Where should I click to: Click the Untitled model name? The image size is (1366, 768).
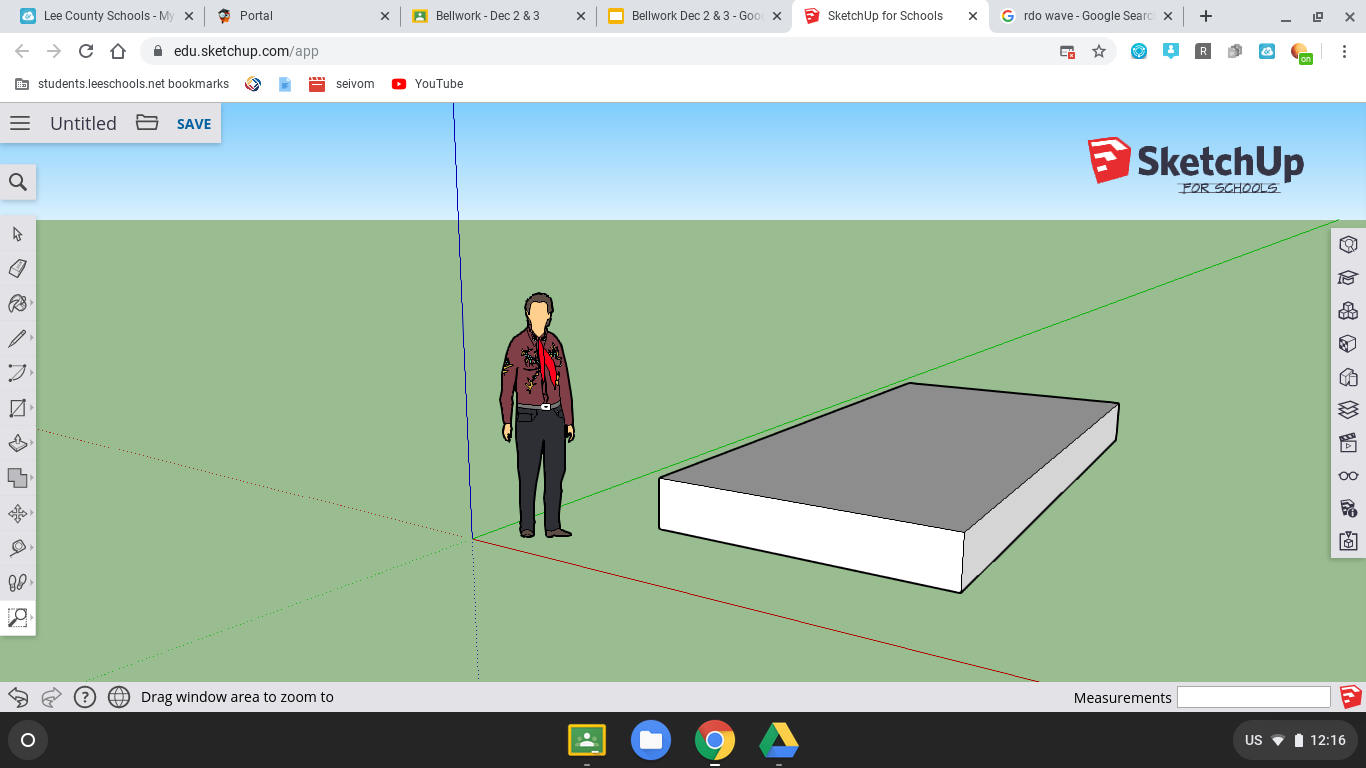tap(83, 123)
